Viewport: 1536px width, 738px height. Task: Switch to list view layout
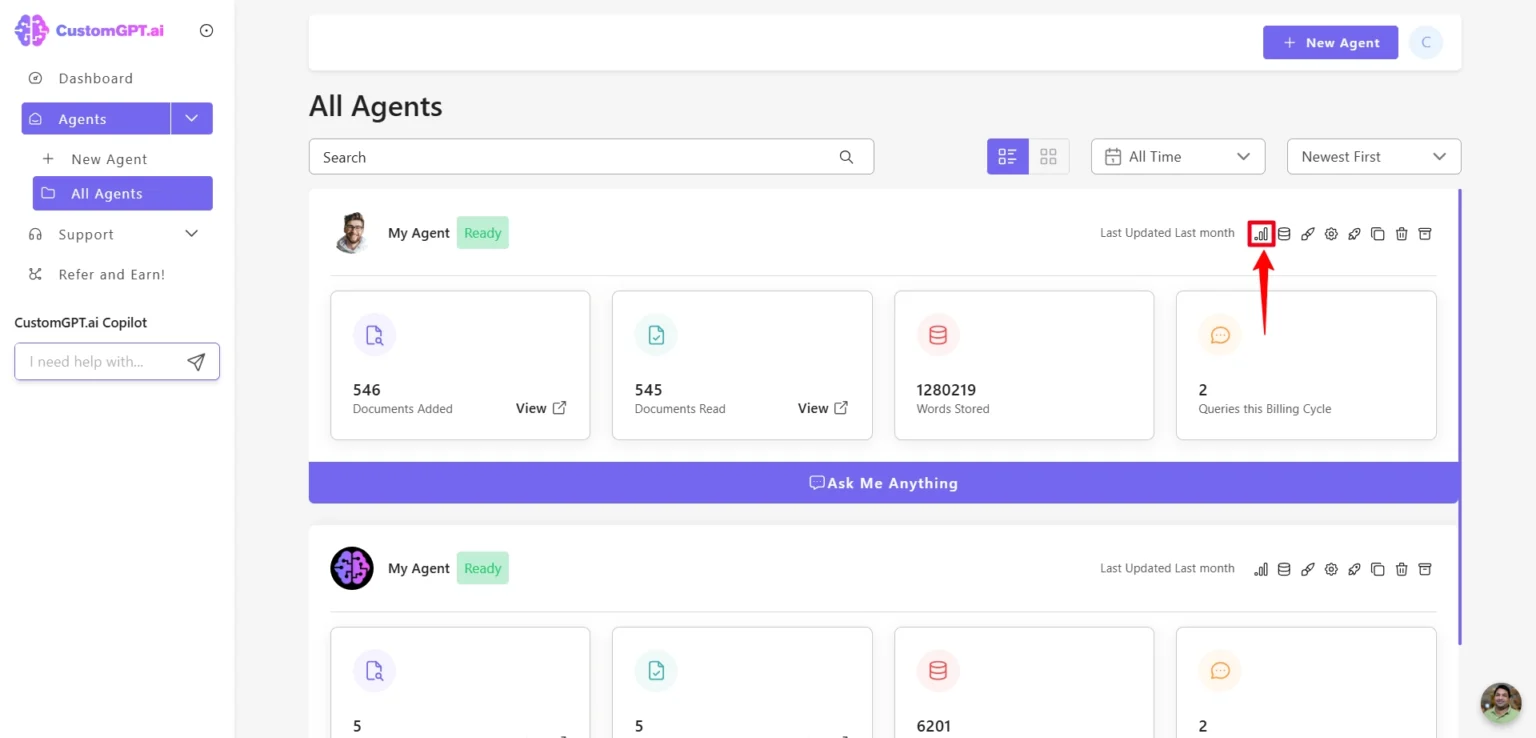click(x=1007, y=157)
